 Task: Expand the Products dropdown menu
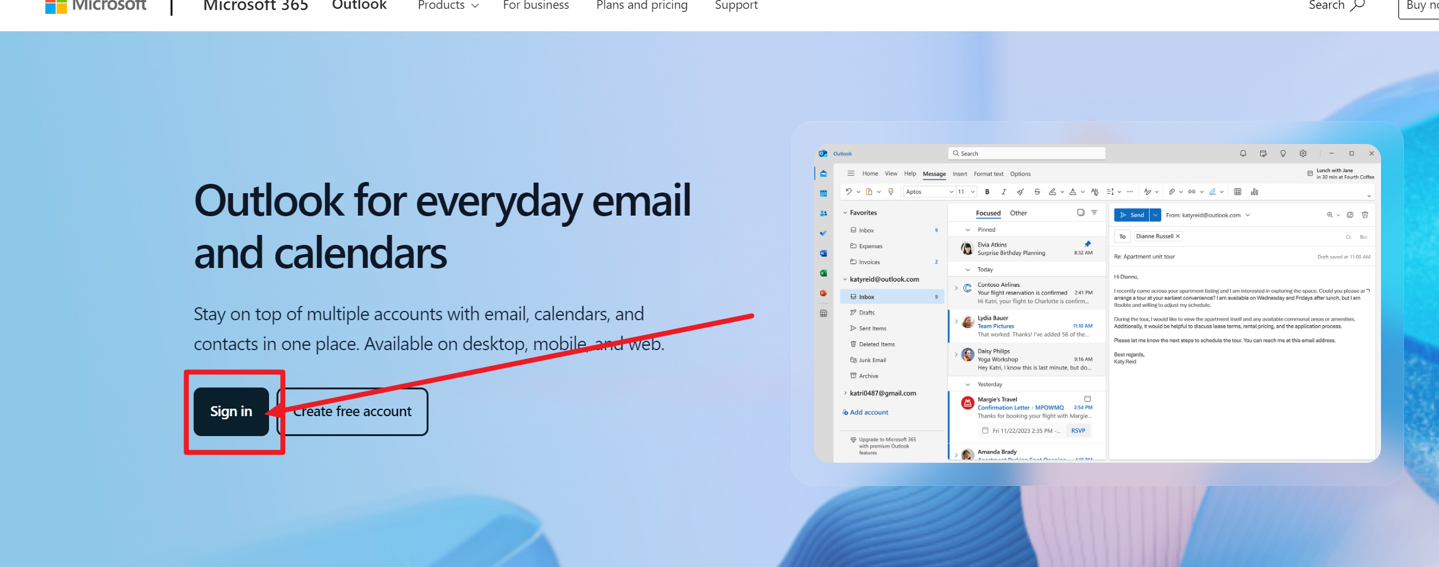pos(448,6)
